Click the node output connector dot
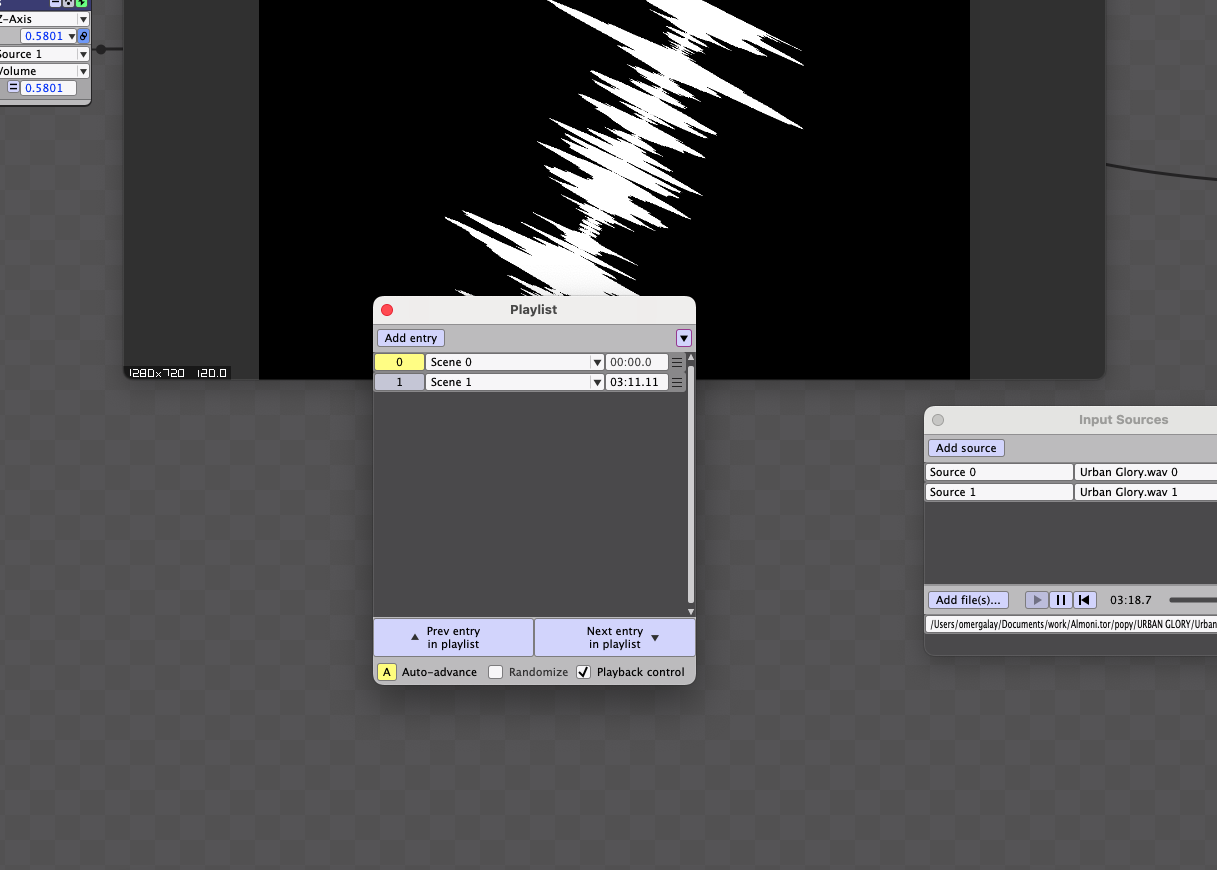The image size is (1217, 870). click(100, 48)
